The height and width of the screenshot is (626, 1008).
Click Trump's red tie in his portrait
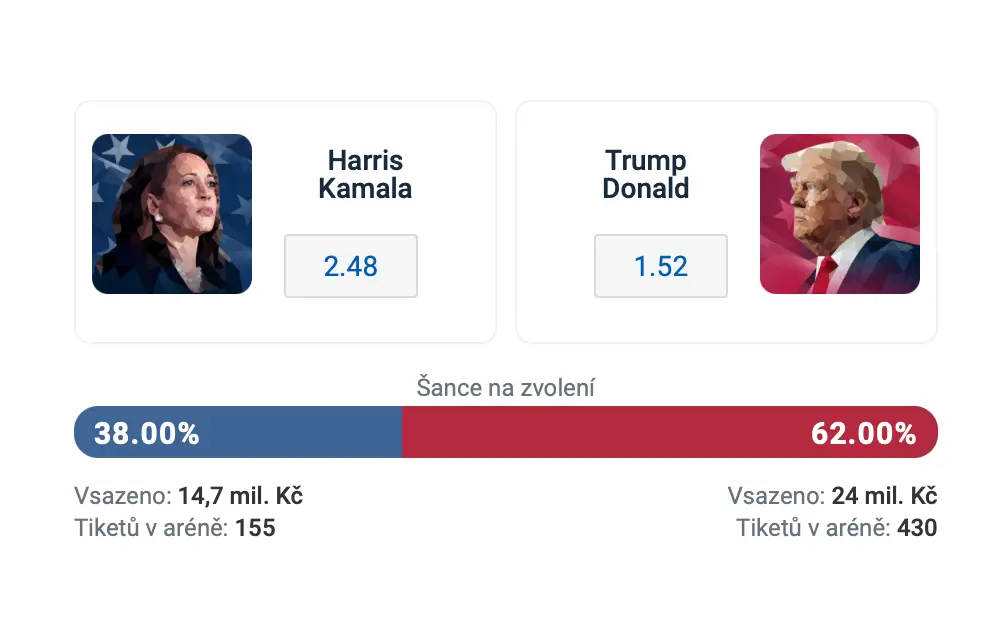click(x=826, y=272)
